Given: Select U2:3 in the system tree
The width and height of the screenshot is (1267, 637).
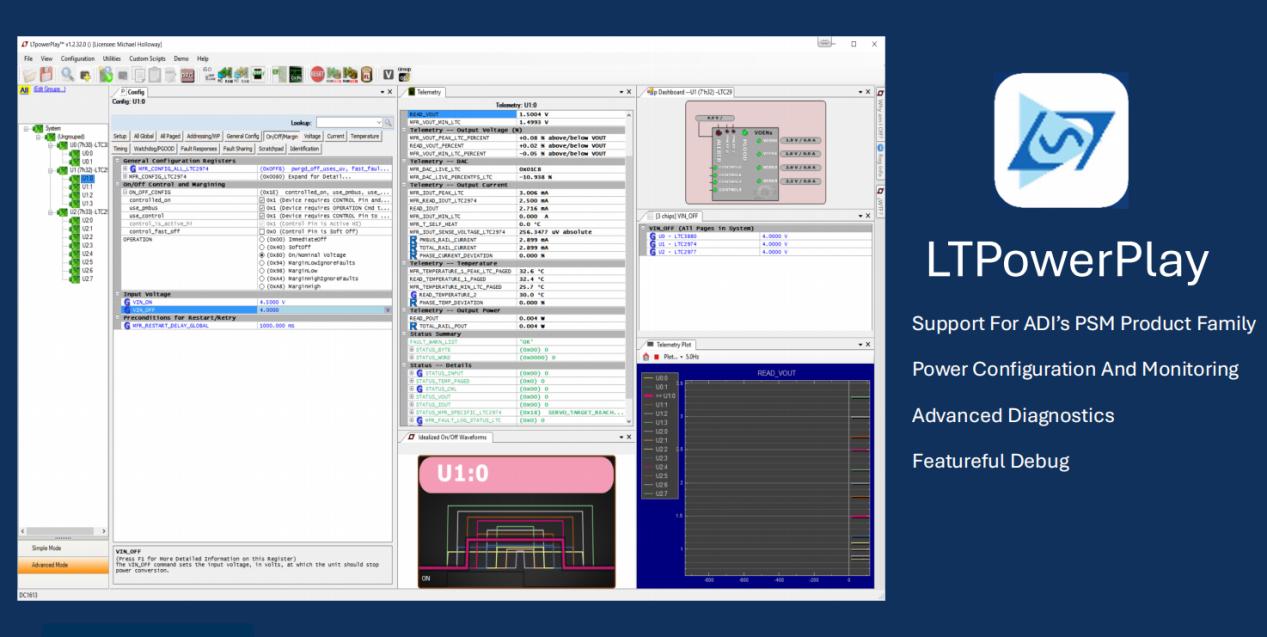Looking at the screenshot, I should (x=87, y=245).
